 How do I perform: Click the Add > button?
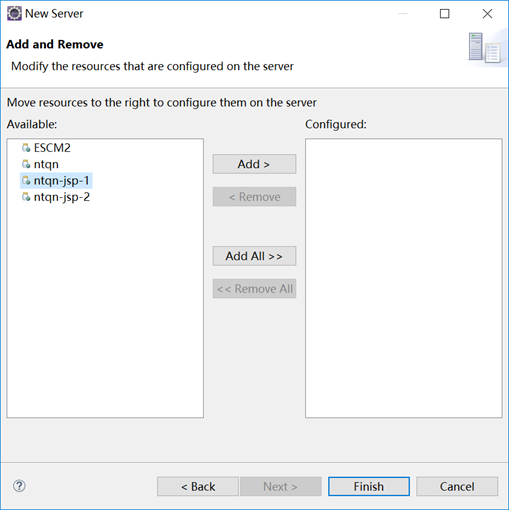click(254, 164)
